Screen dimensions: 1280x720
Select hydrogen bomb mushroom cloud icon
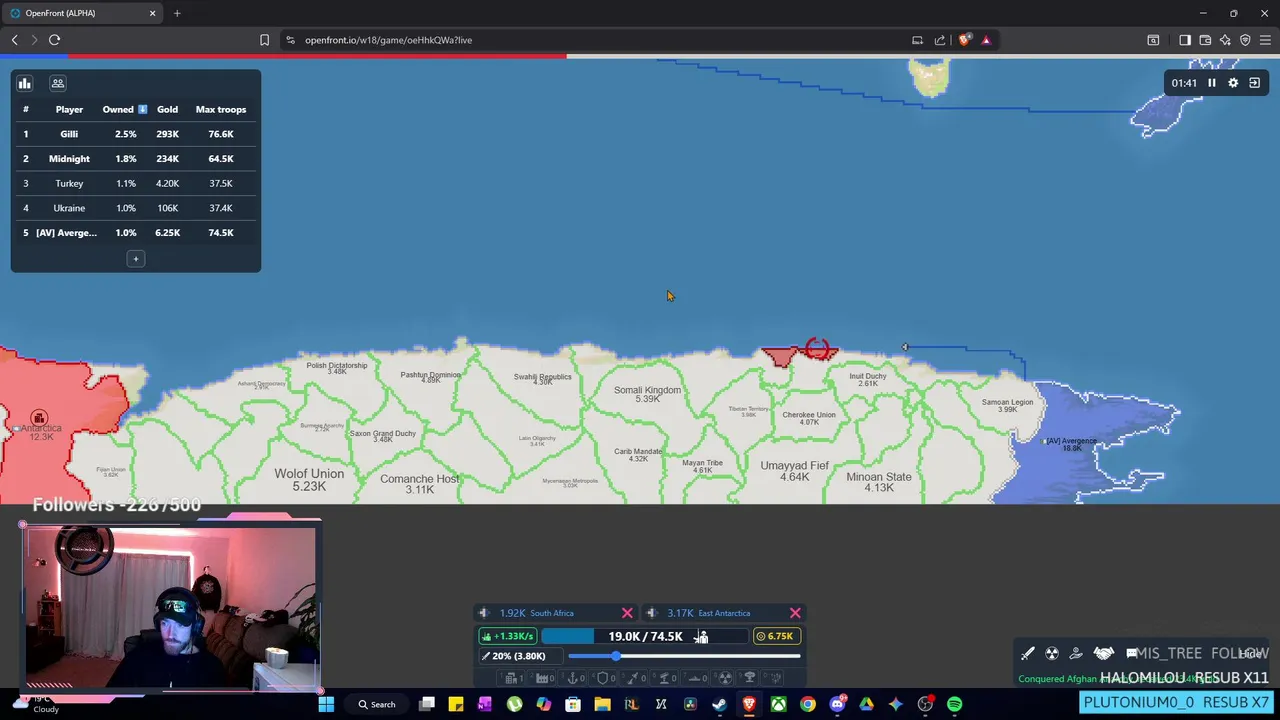pos(750,678)
